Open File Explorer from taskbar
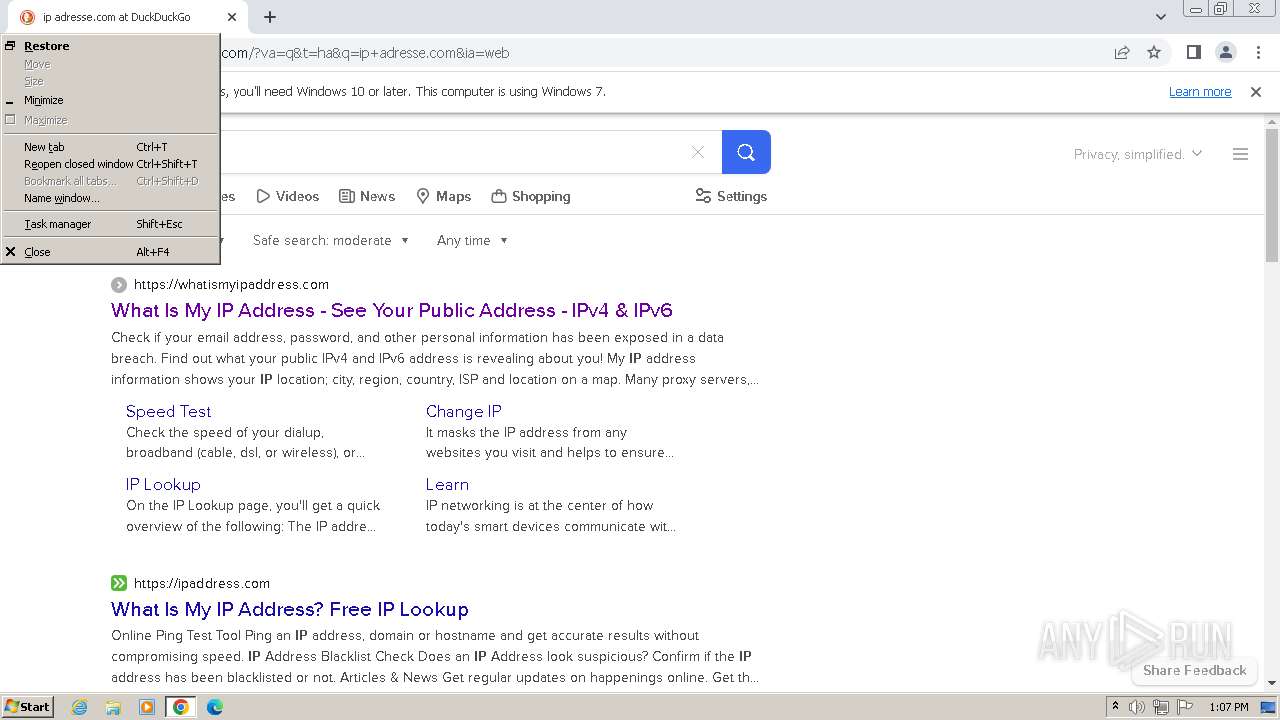1280x720 pixels. 113,707
